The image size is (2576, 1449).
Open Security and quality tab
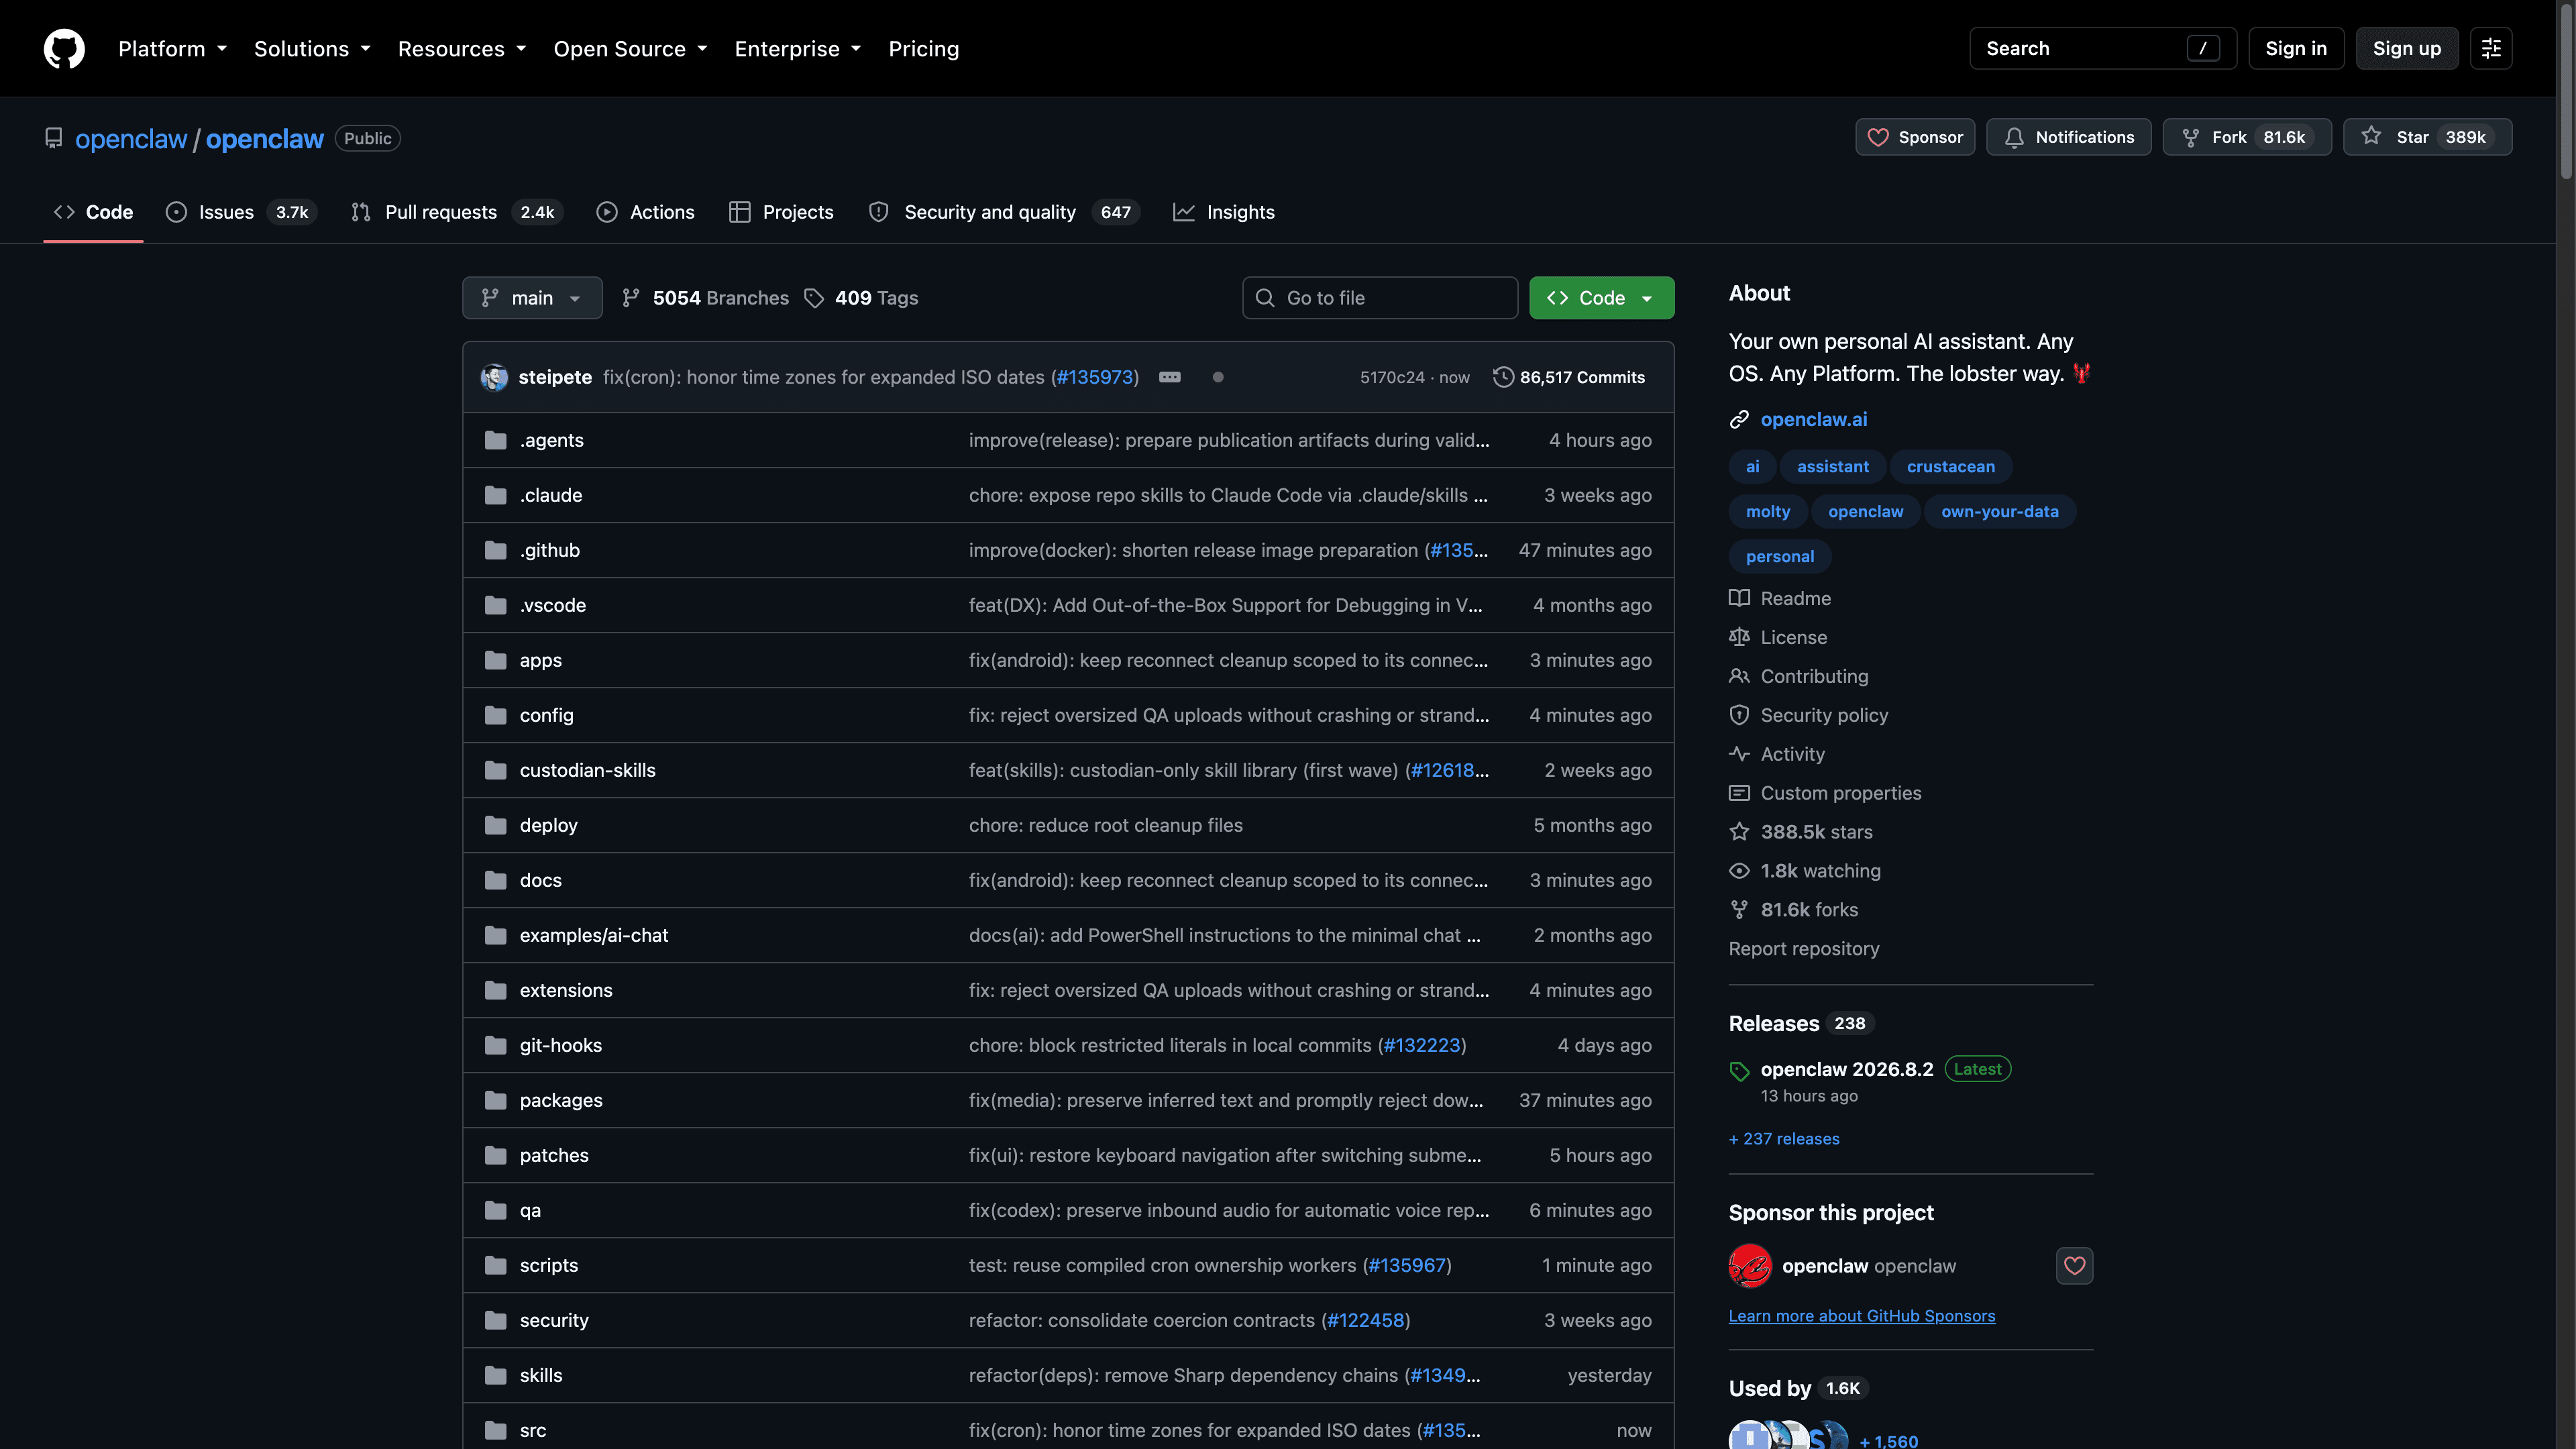(1004, 212)
